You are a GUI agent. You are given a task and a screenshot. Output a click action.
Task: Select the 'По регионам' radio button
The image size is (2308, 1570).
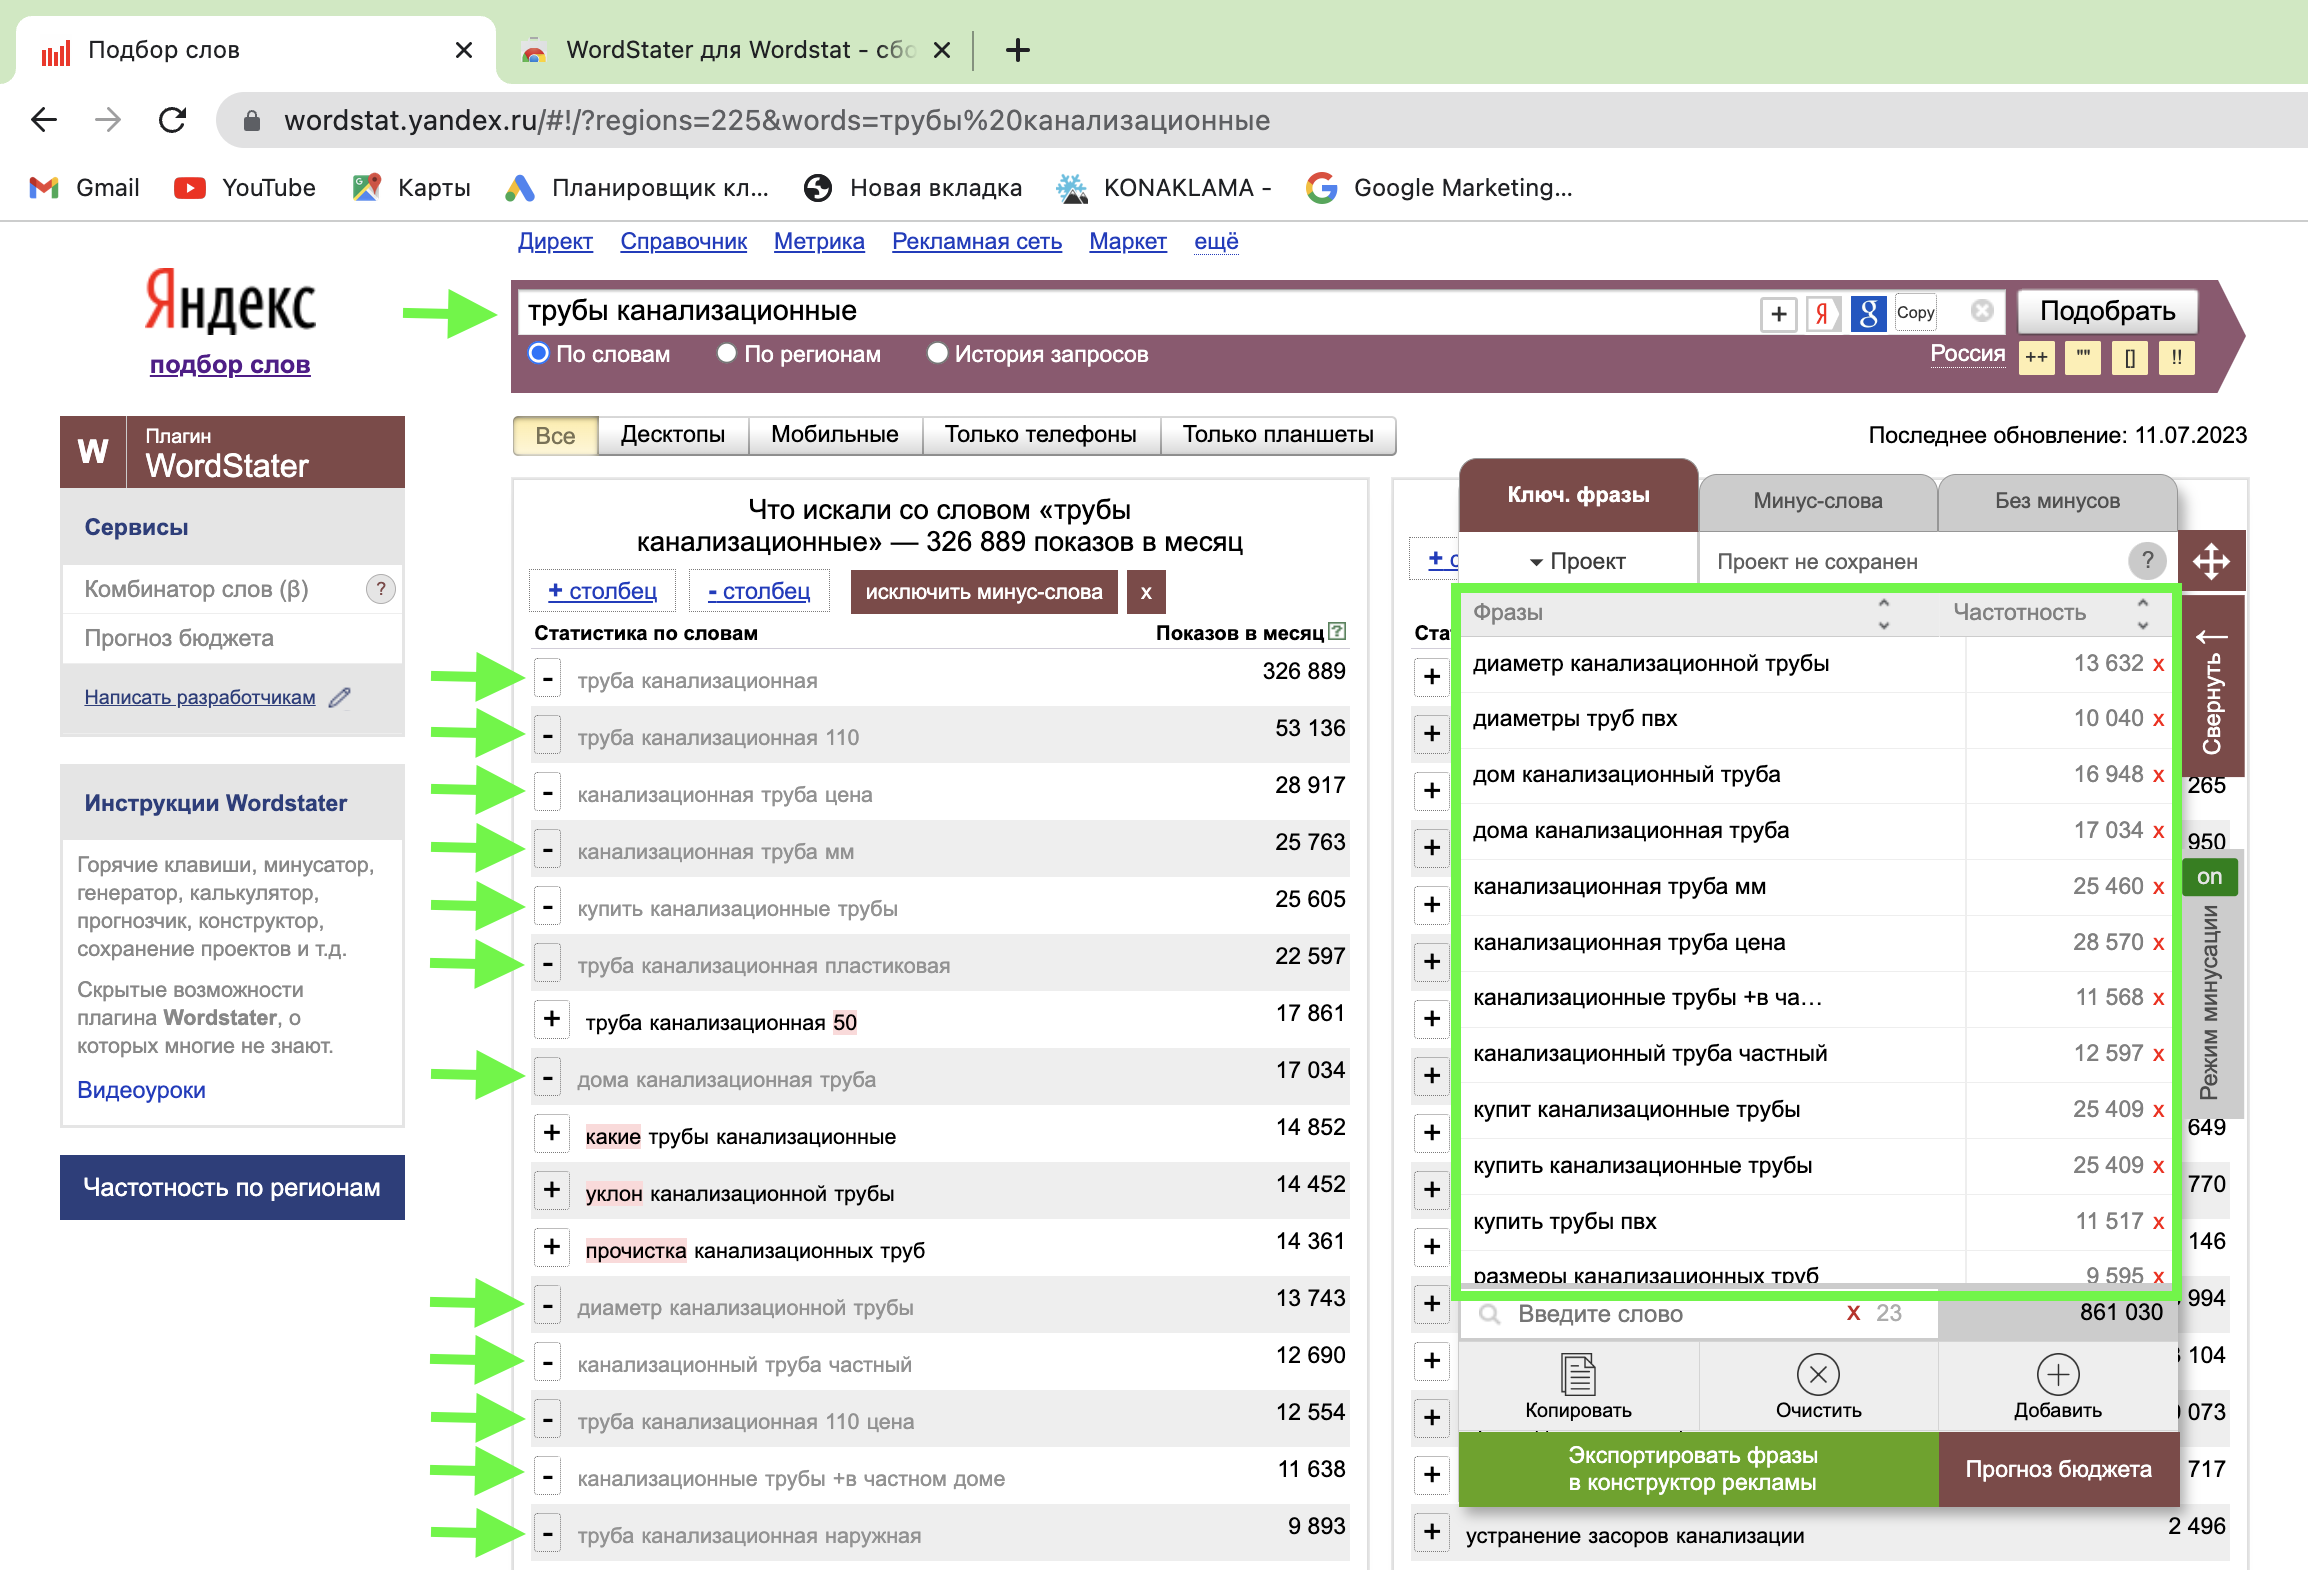tap(727, 353)
